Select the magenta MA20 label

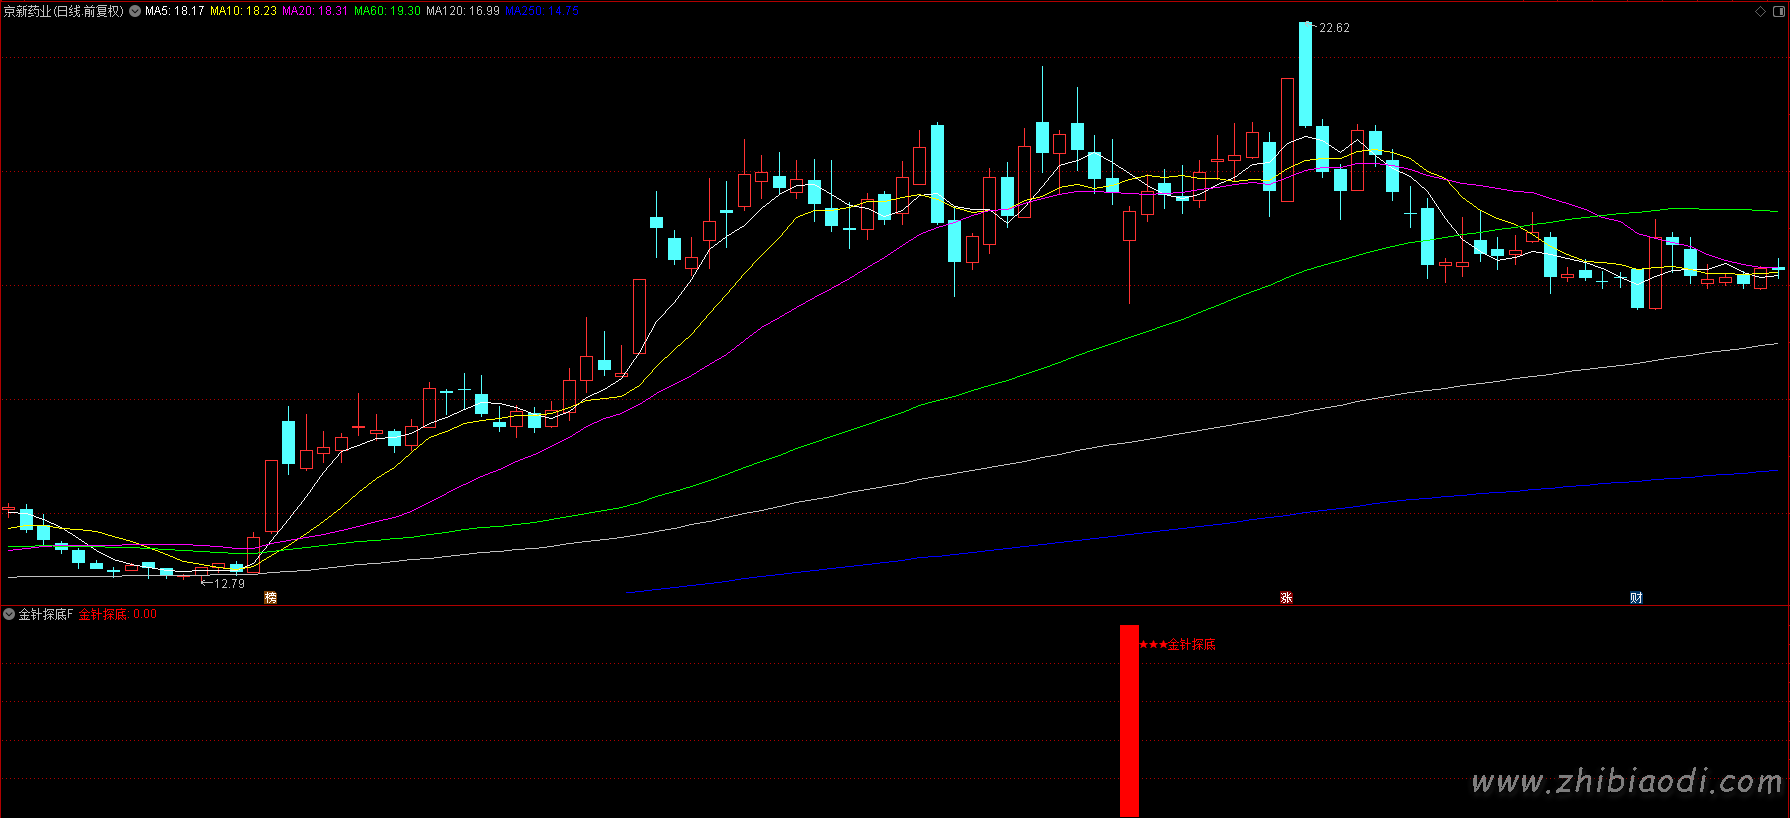click(315, 11)
